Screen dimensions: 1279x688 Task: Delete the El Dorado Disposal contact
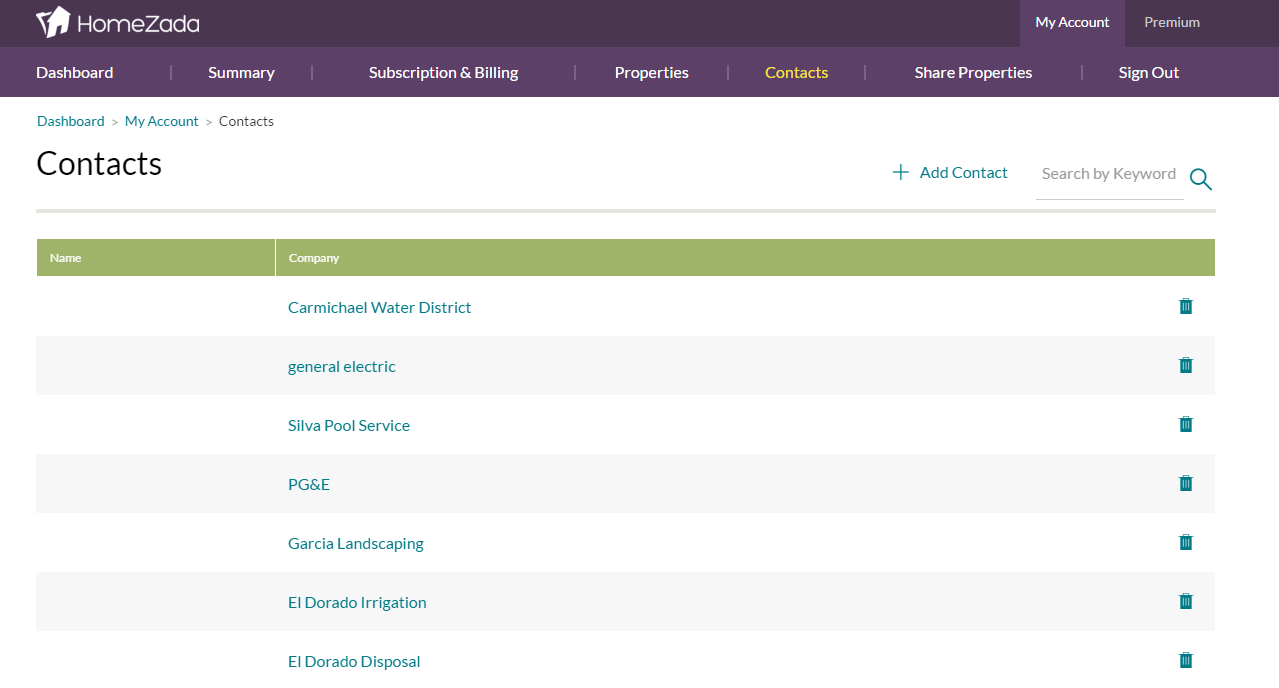1186,660
